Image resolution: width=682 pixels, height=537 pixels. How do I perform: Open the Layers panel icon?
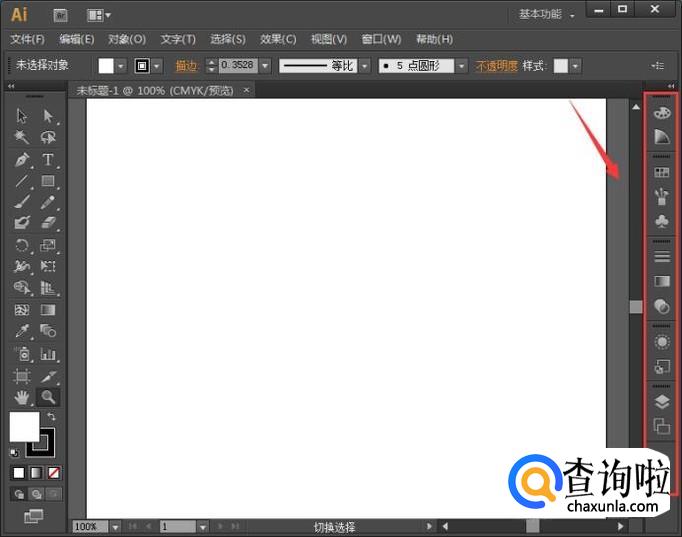point(661,401)
